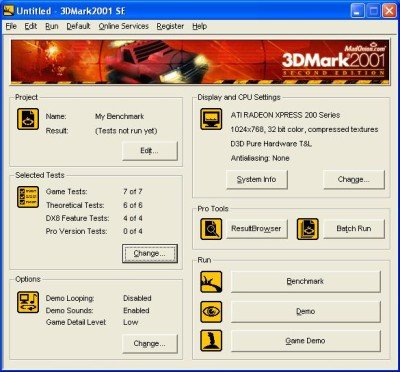Click the Change... button under Selected Tests
Screen dimensions: 400x372
click(150, 254)
